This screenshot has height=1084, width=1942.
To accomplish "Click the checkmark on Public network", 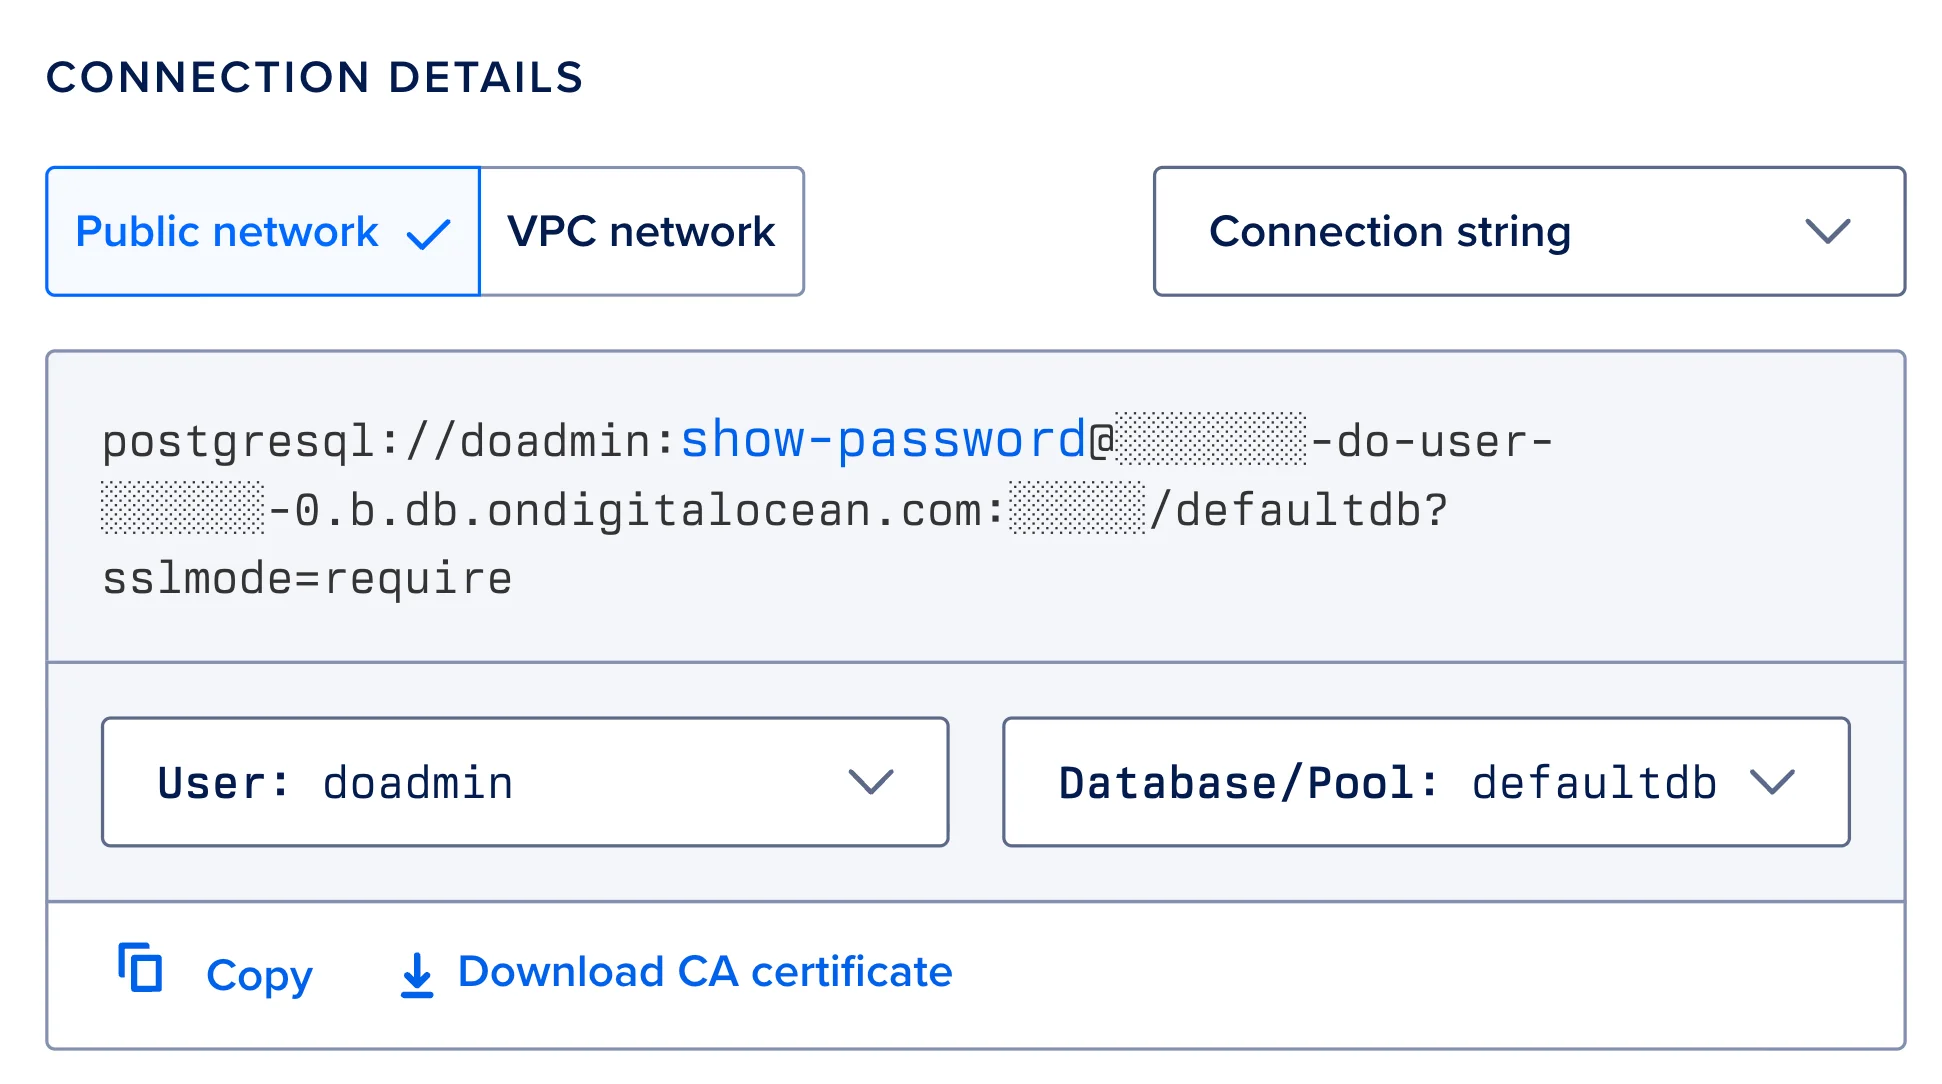I will pyautogui.click(x=429, y=234).
